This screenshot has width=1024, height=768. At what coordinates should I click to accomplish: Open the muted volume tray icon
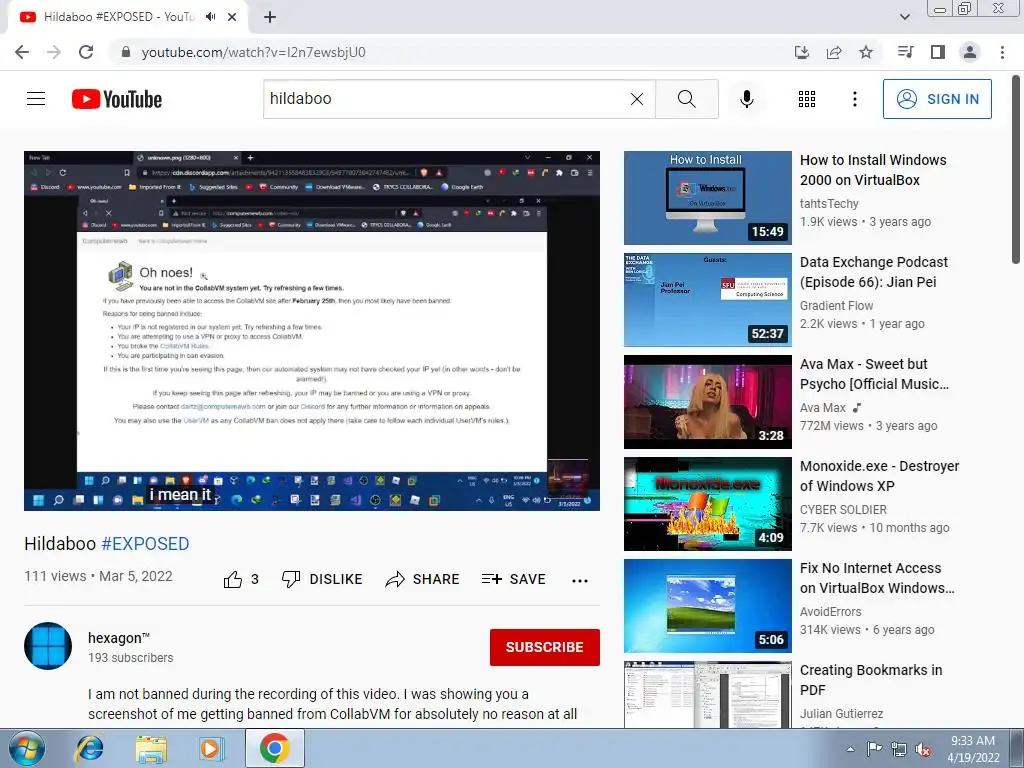pos(923,750)
